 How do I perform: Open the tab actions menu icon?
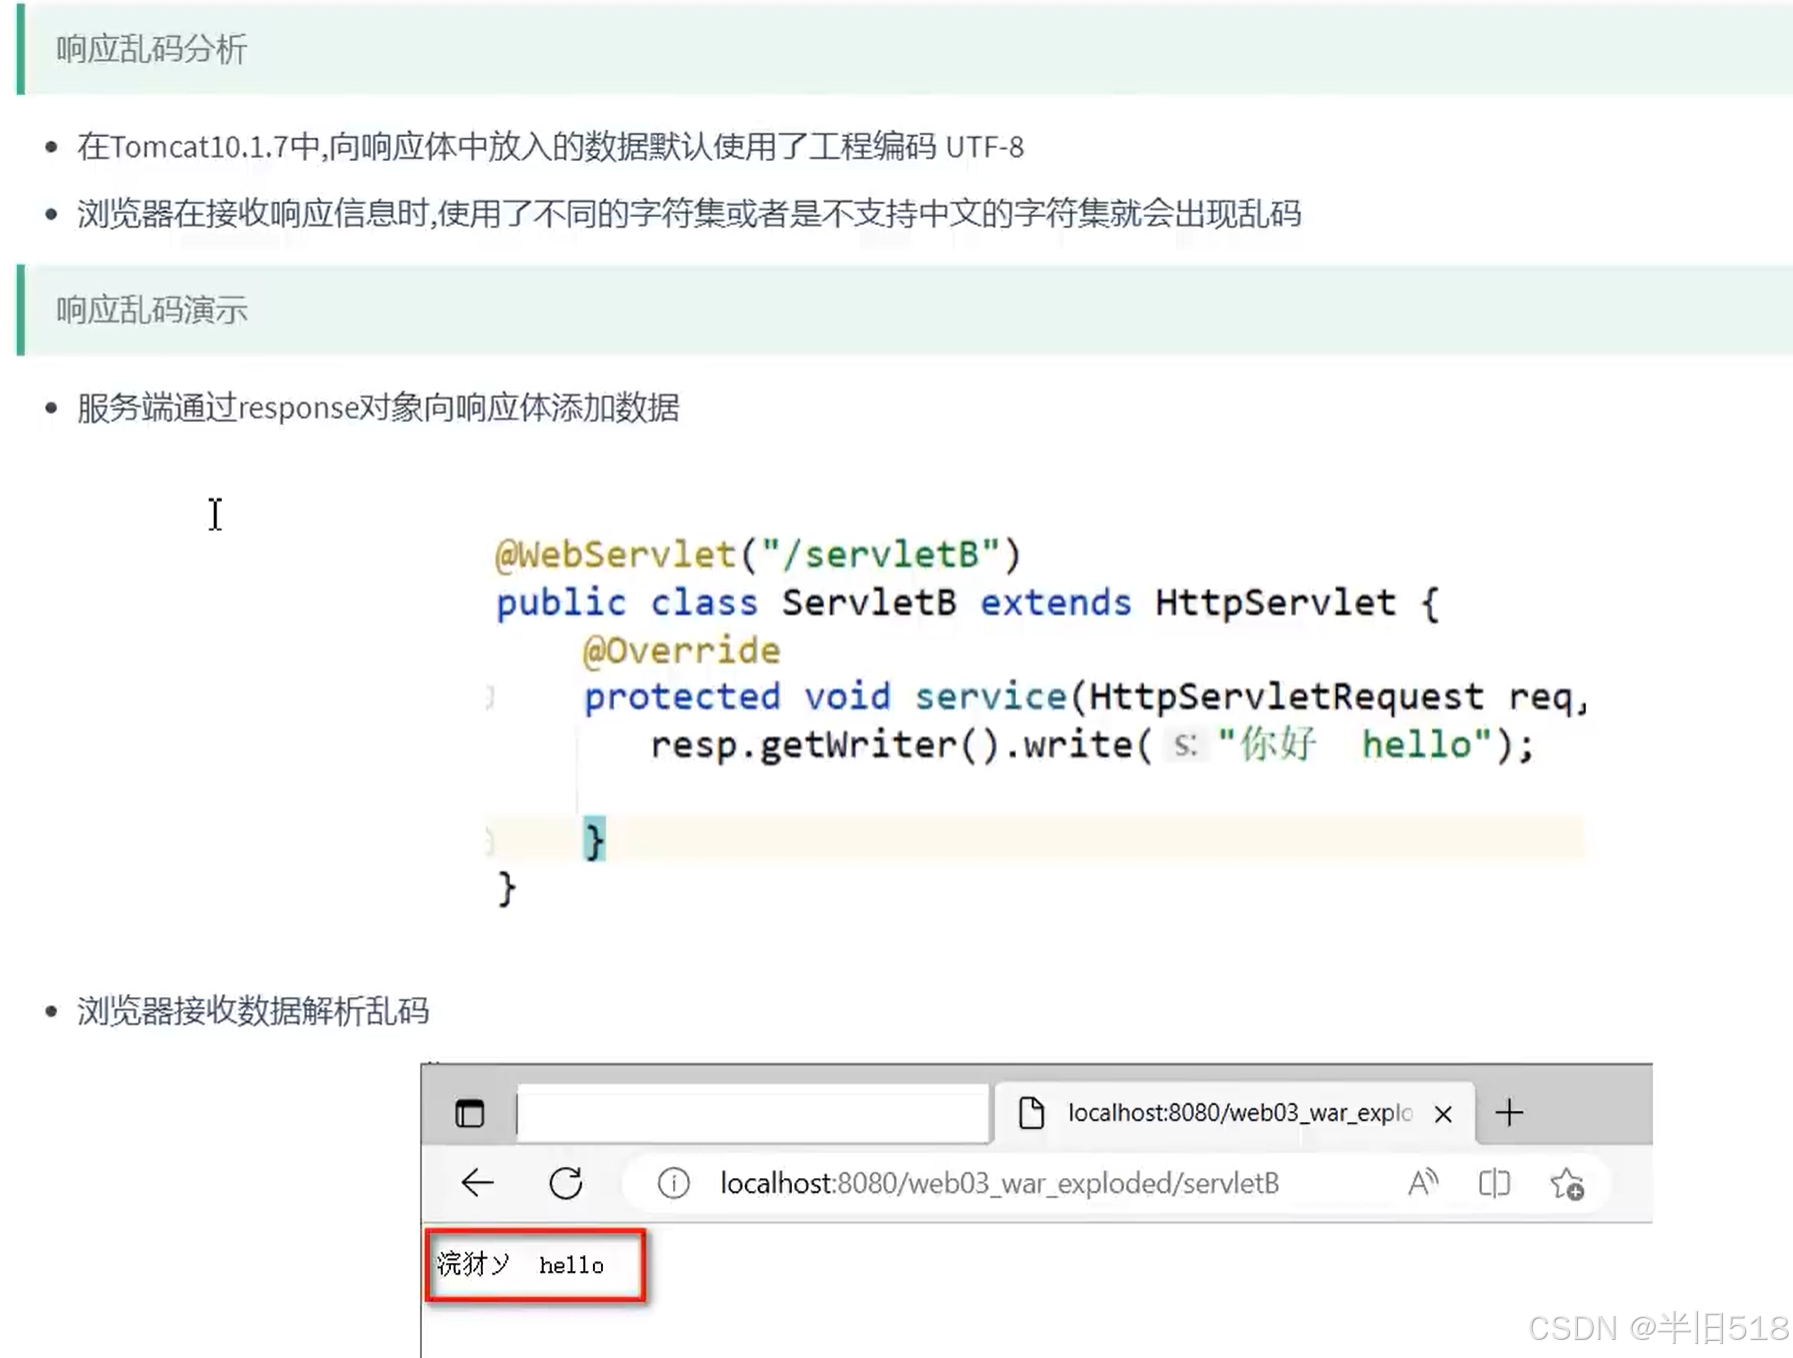coord(469,1113)
